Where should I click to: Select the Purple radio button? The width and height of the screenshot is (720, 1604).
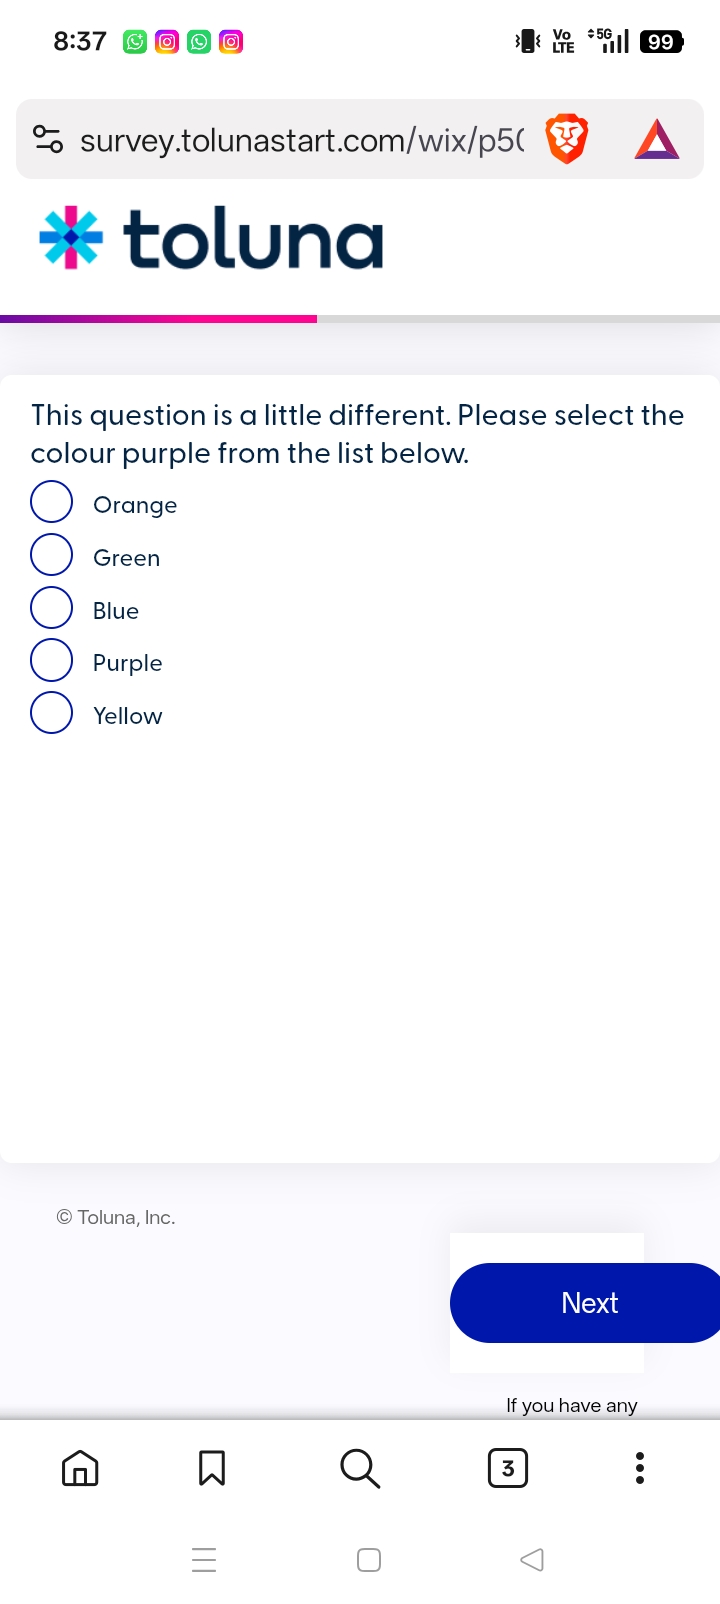(52, 660)
